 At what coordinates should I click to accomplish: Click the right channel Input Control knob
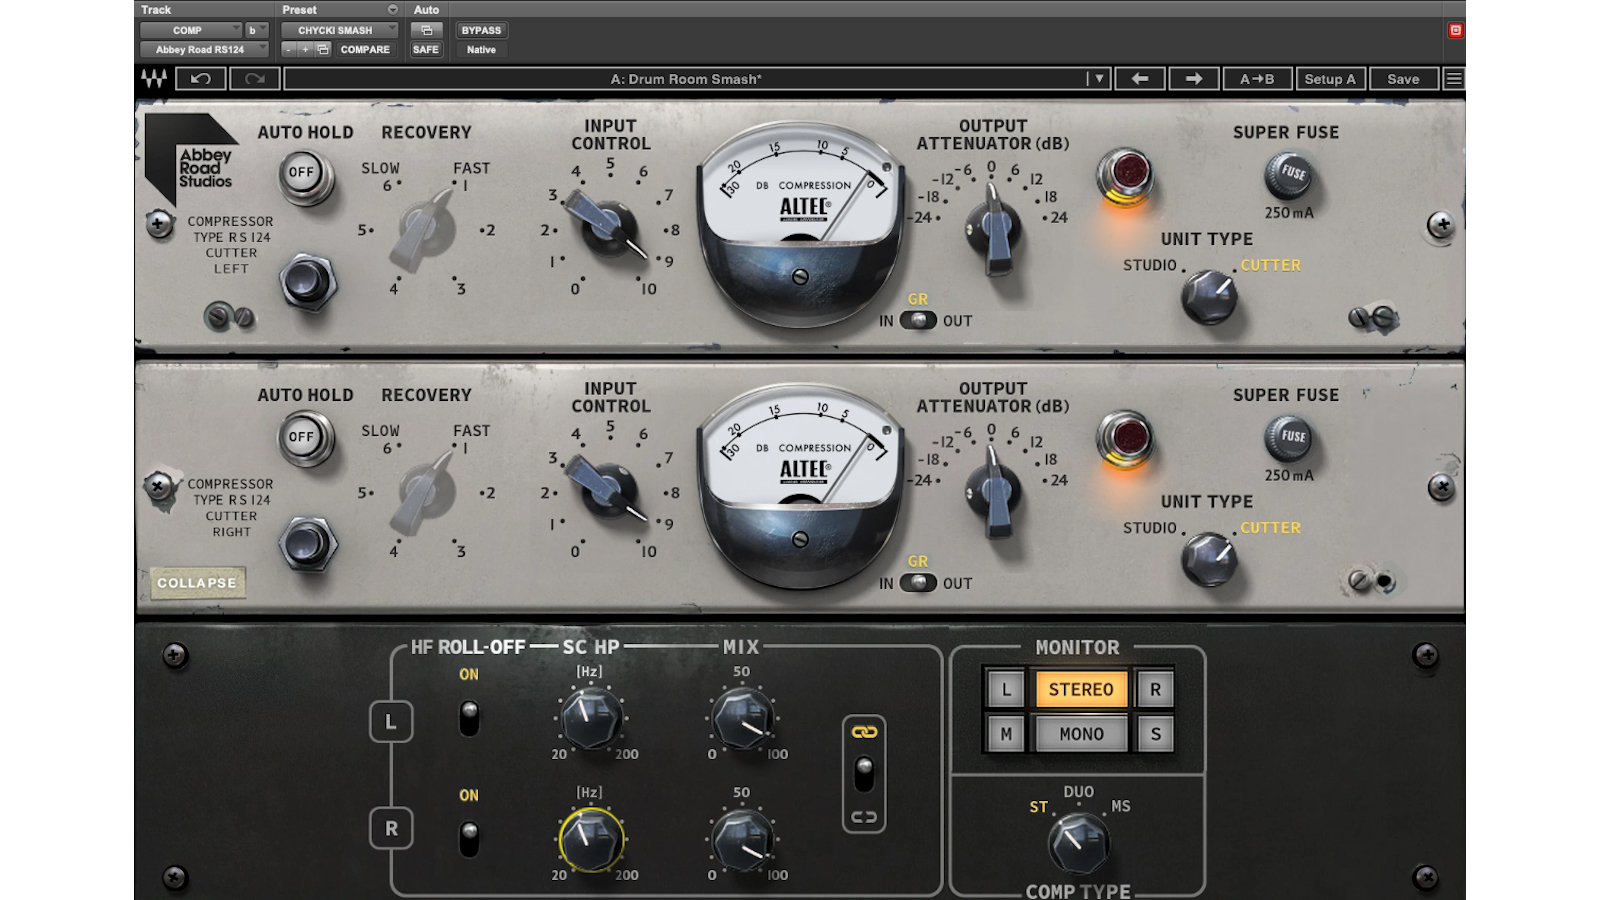[x=607, y=487]
